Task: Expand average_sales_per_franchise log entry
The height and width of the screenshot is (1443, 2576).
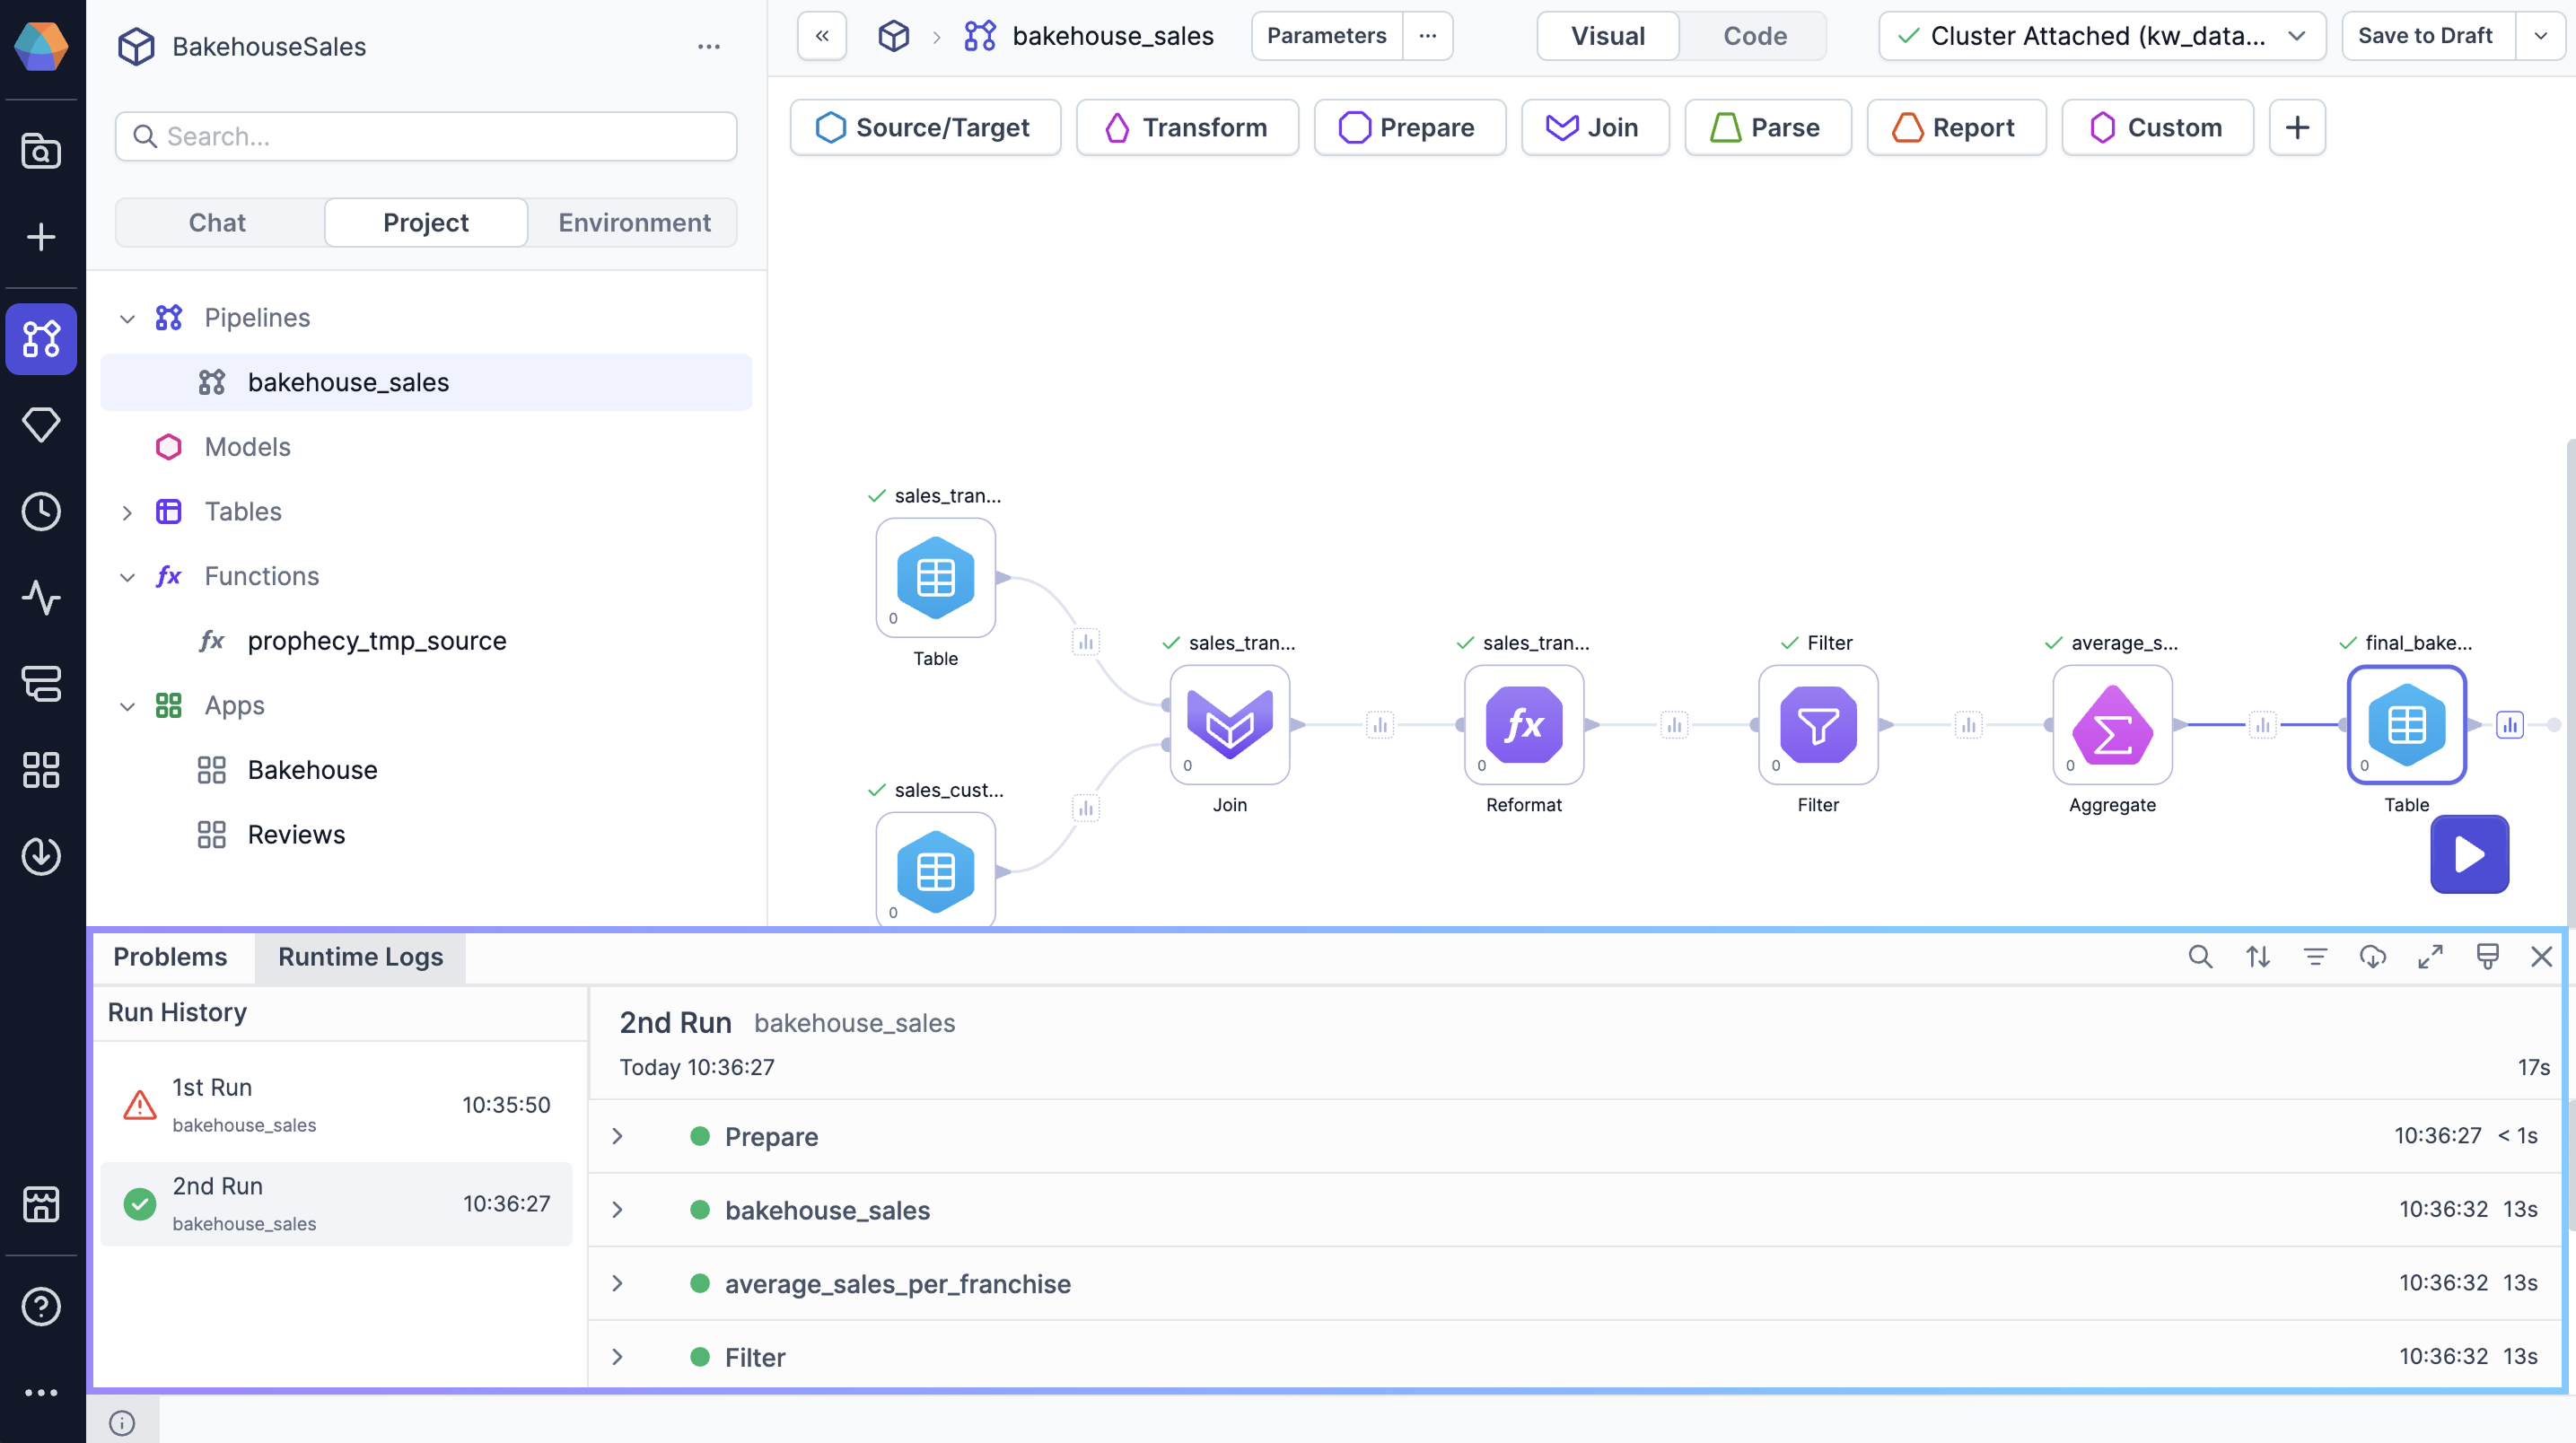Action: click(617, 1283)
